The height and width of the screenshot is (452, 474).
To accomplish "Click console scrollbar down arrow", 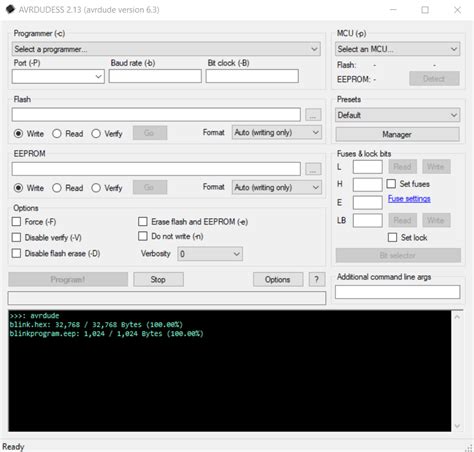I will point(457,426).
